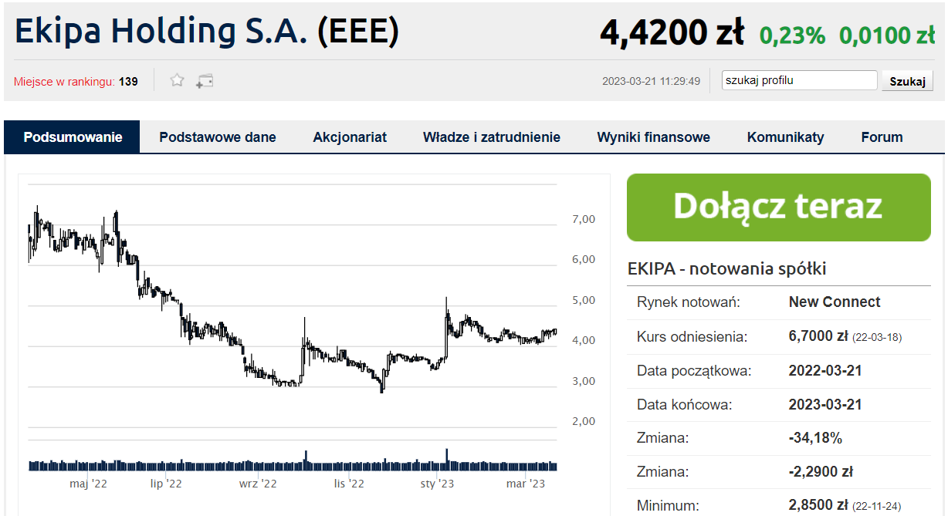Open the Podsumowanie tab
Viewport: 948px width, 516px height.
(x=73, y=137)
